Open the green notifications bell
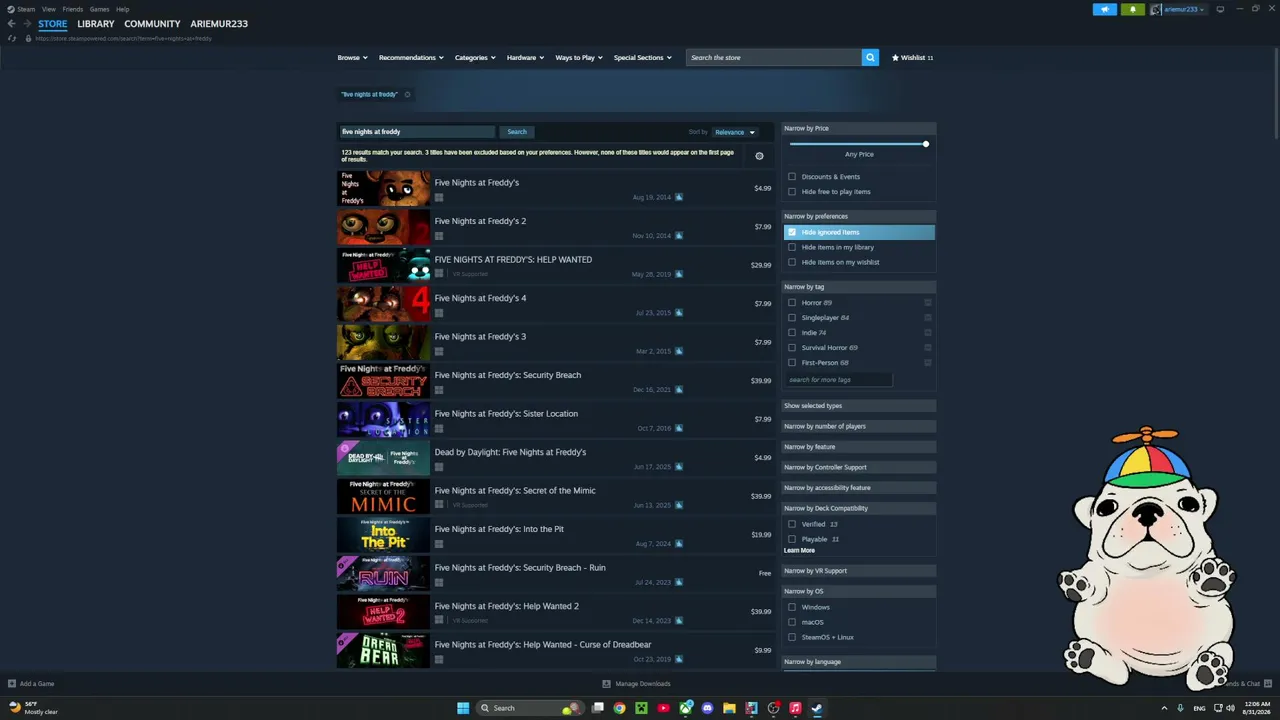 point(1133,9)
